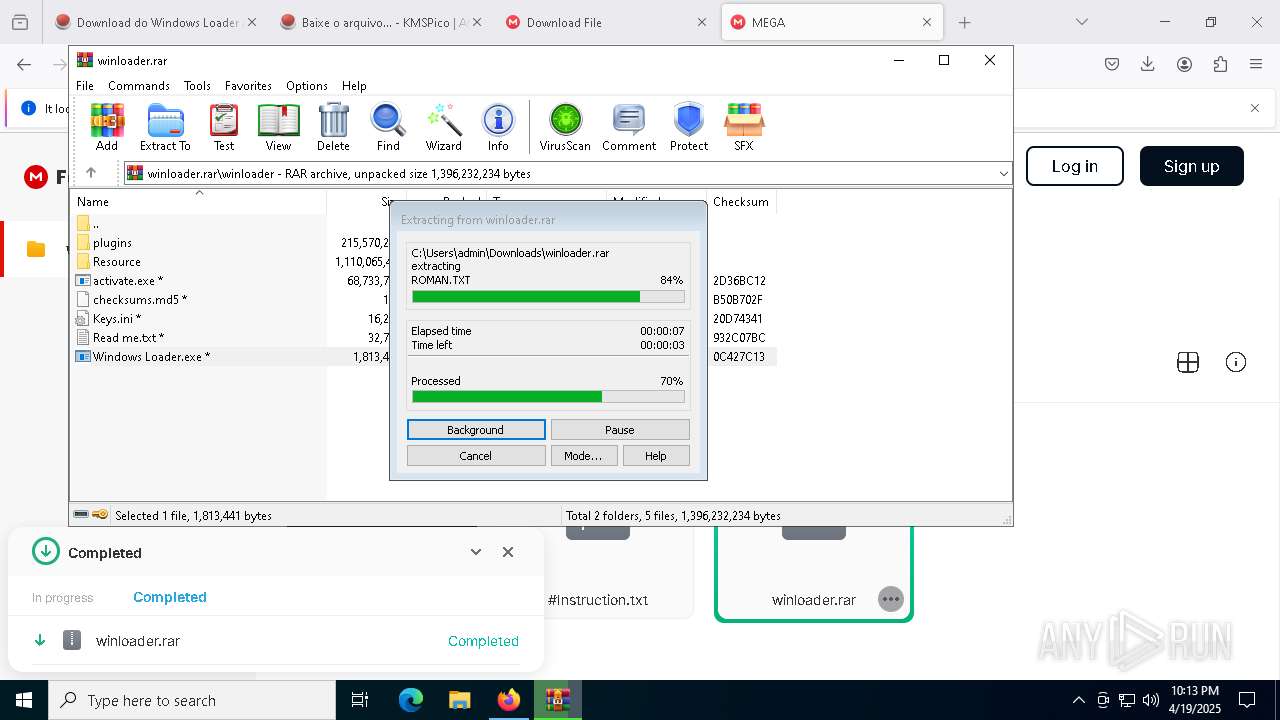Open the Options menu

(x=307, y=86)
